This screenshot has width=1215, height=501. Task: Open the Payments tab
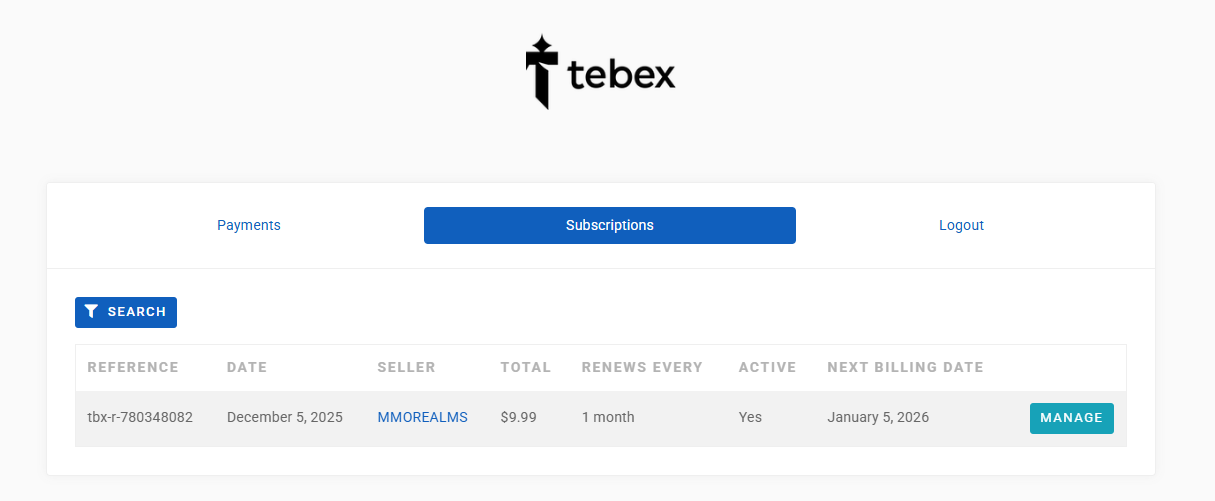pyautogui.click(x=249, y=225)
